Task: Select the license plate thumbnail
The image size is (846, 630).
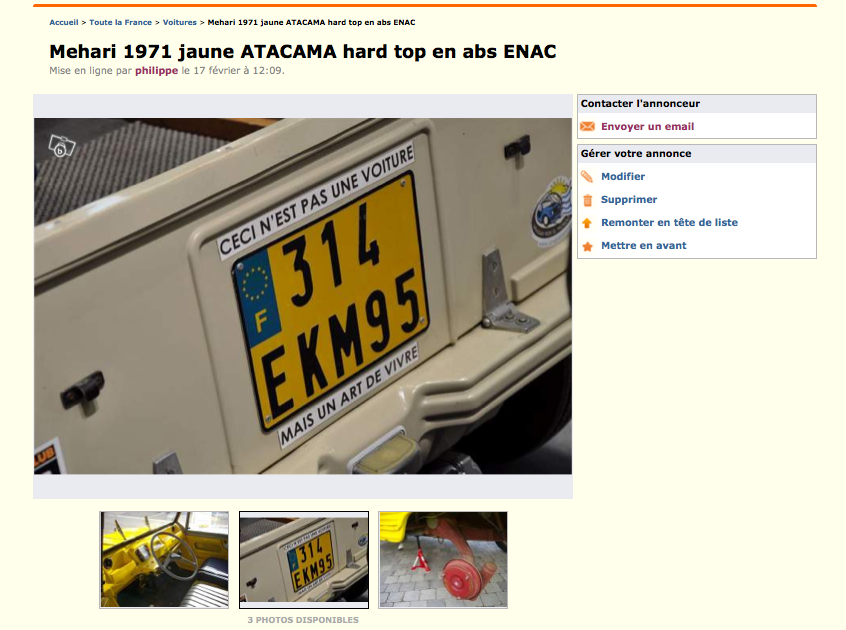Action: click(304, 560)
